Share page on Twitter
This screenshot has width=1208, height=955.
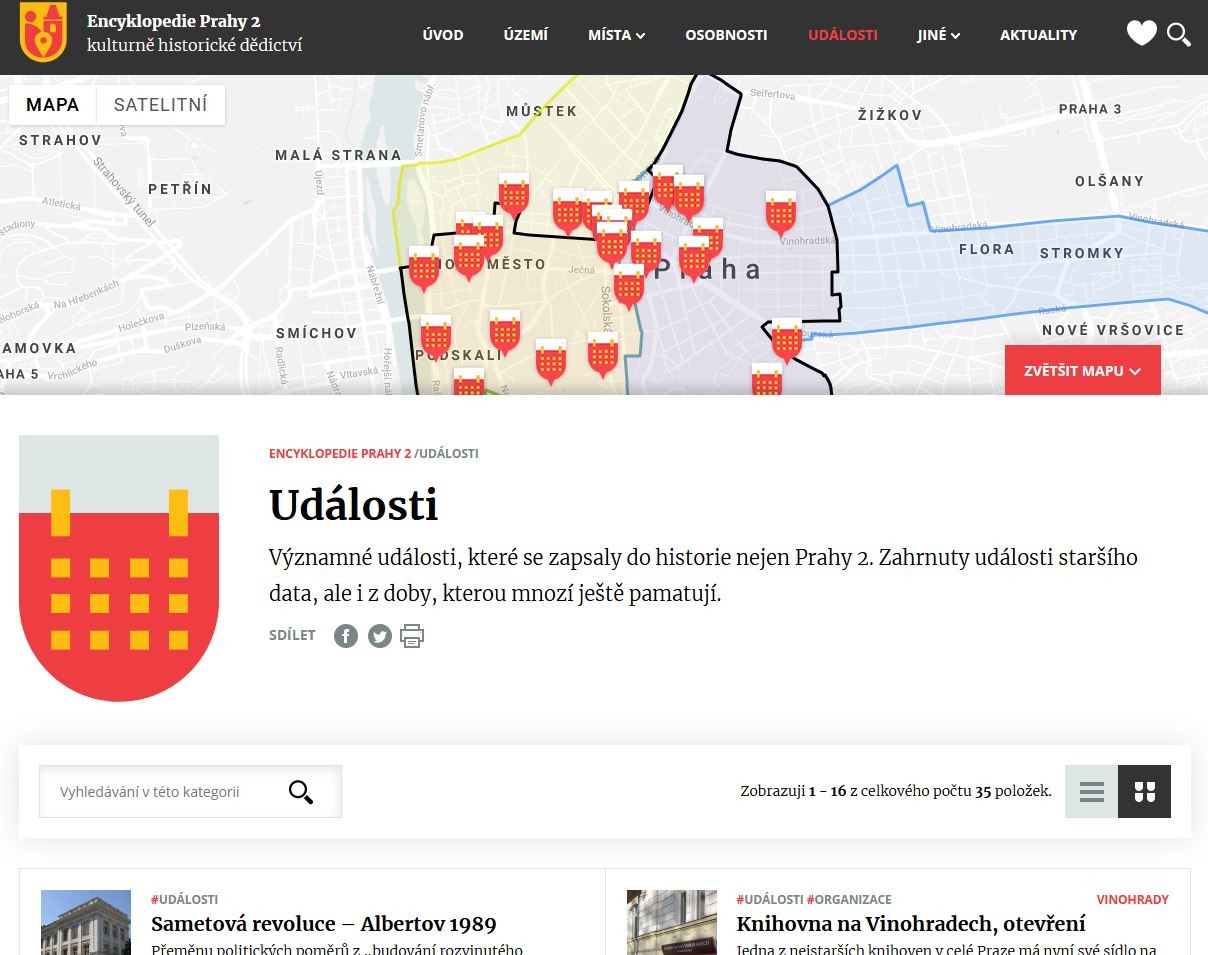[x=380, y=636]
